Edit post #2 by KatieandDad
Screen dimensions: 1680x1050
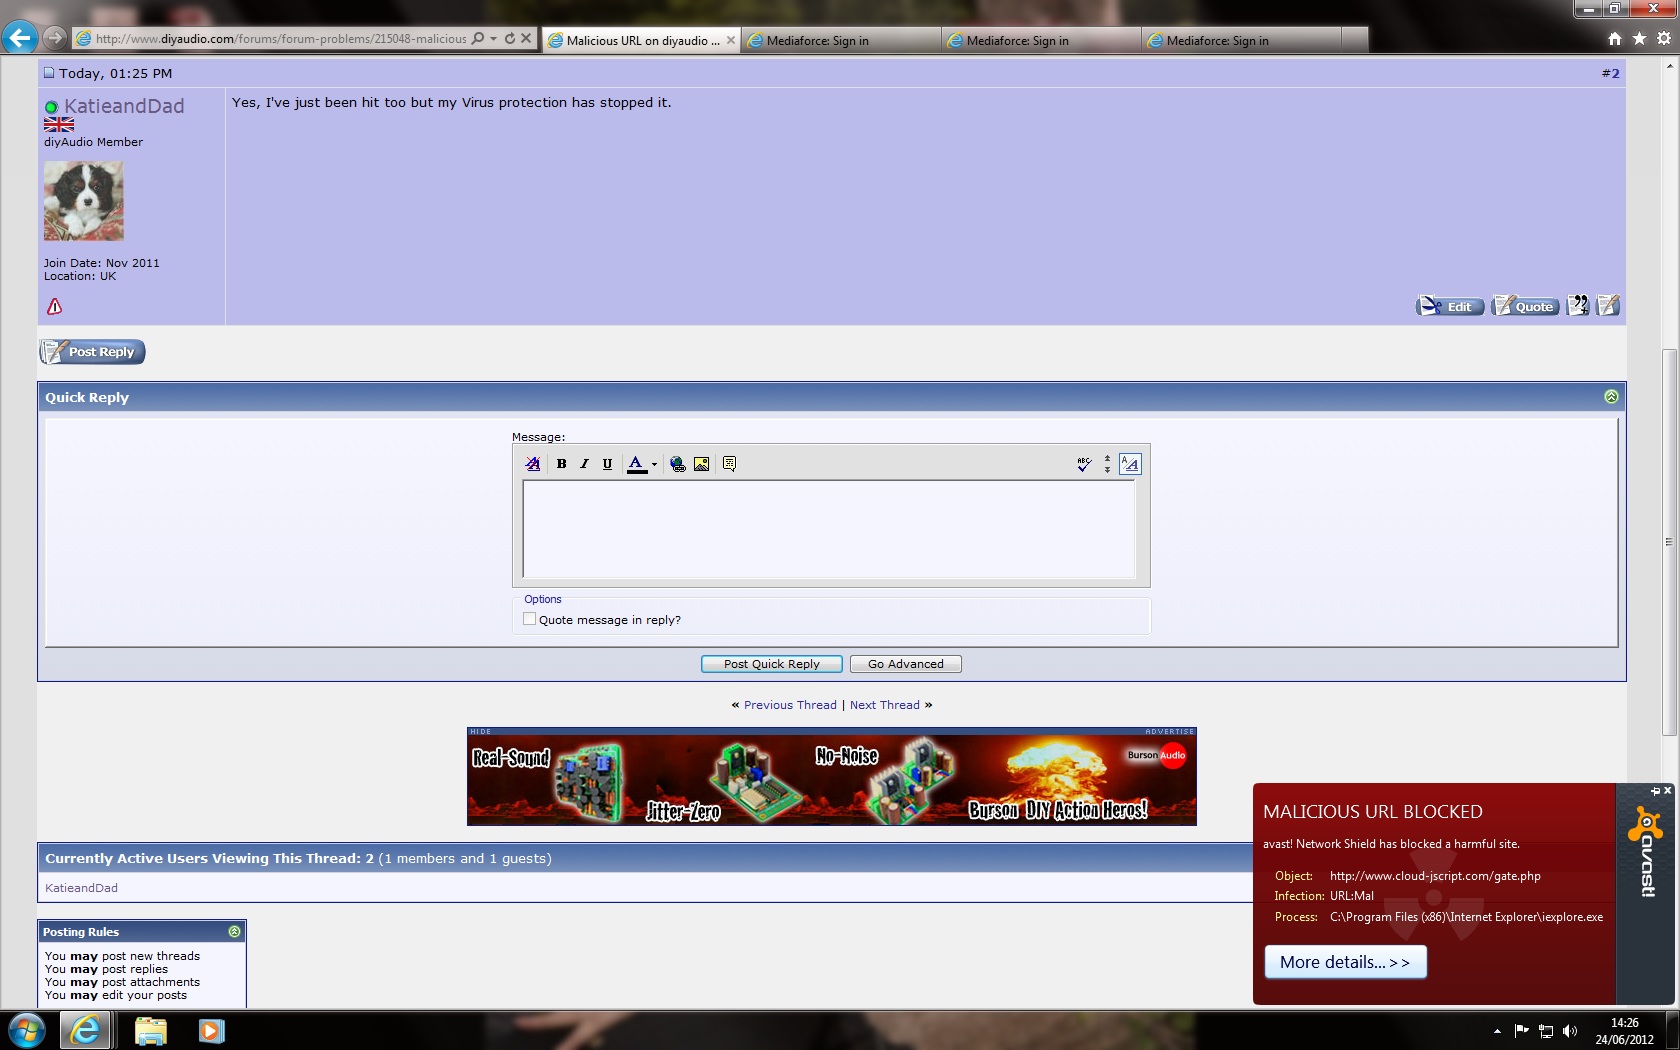[1450, 306]
